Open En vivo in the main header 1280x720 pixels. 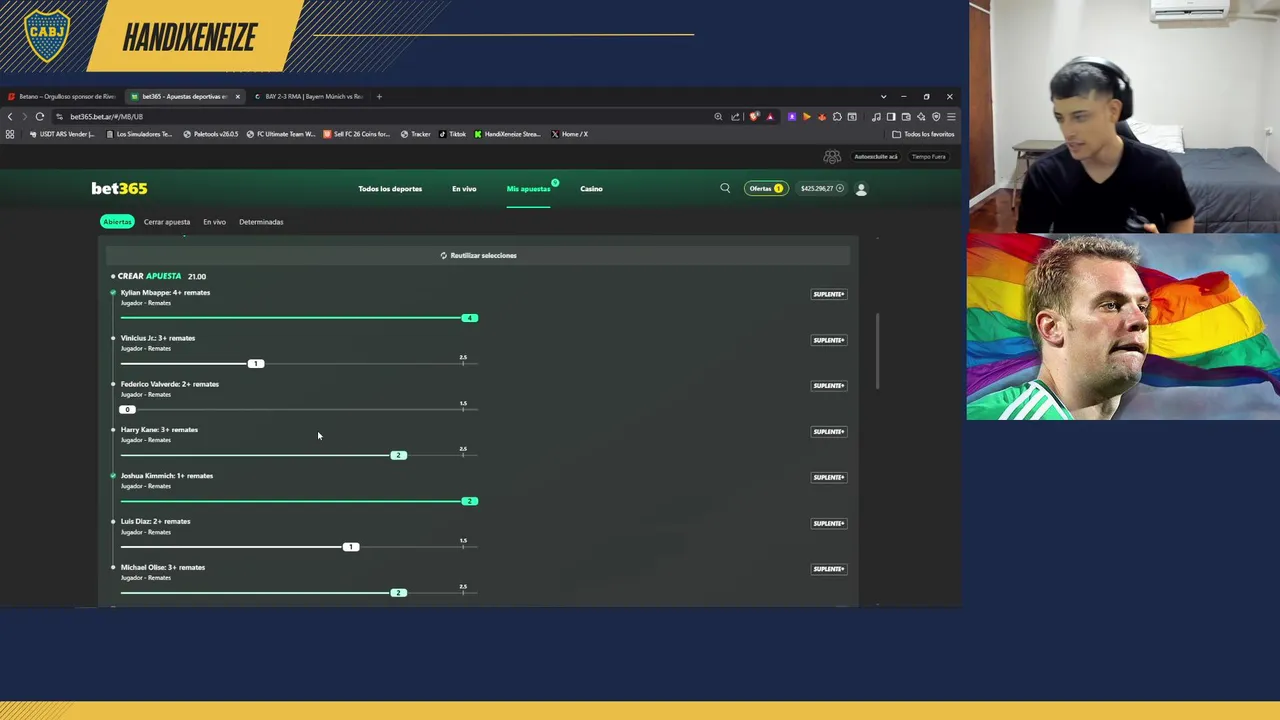(464, 189)
